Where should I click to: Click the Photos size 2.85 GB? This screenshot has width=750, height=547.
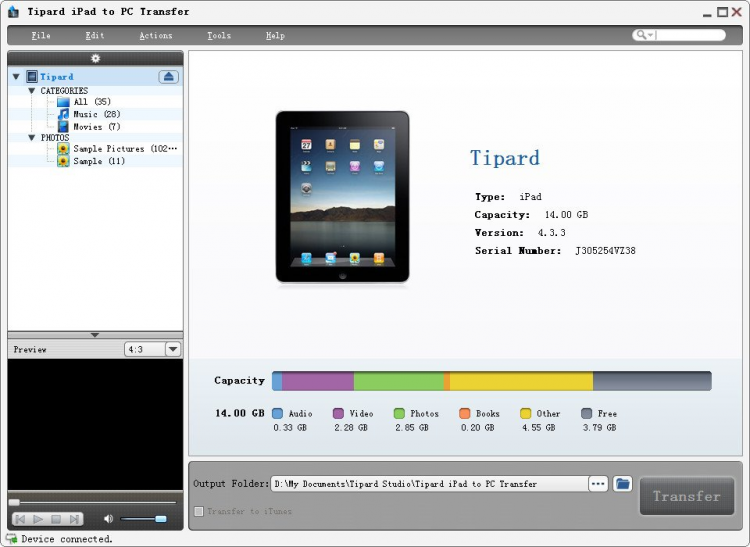(x=412, y=427)
